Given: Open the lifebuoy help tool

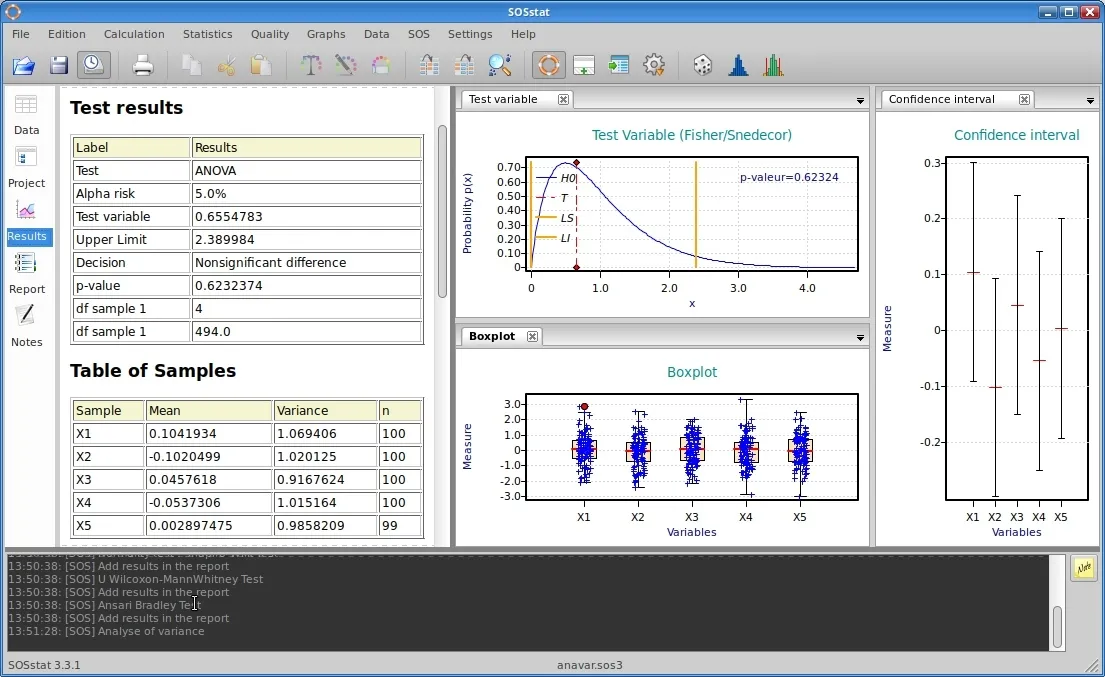Looking at the screenshot, I should point(548,65).
